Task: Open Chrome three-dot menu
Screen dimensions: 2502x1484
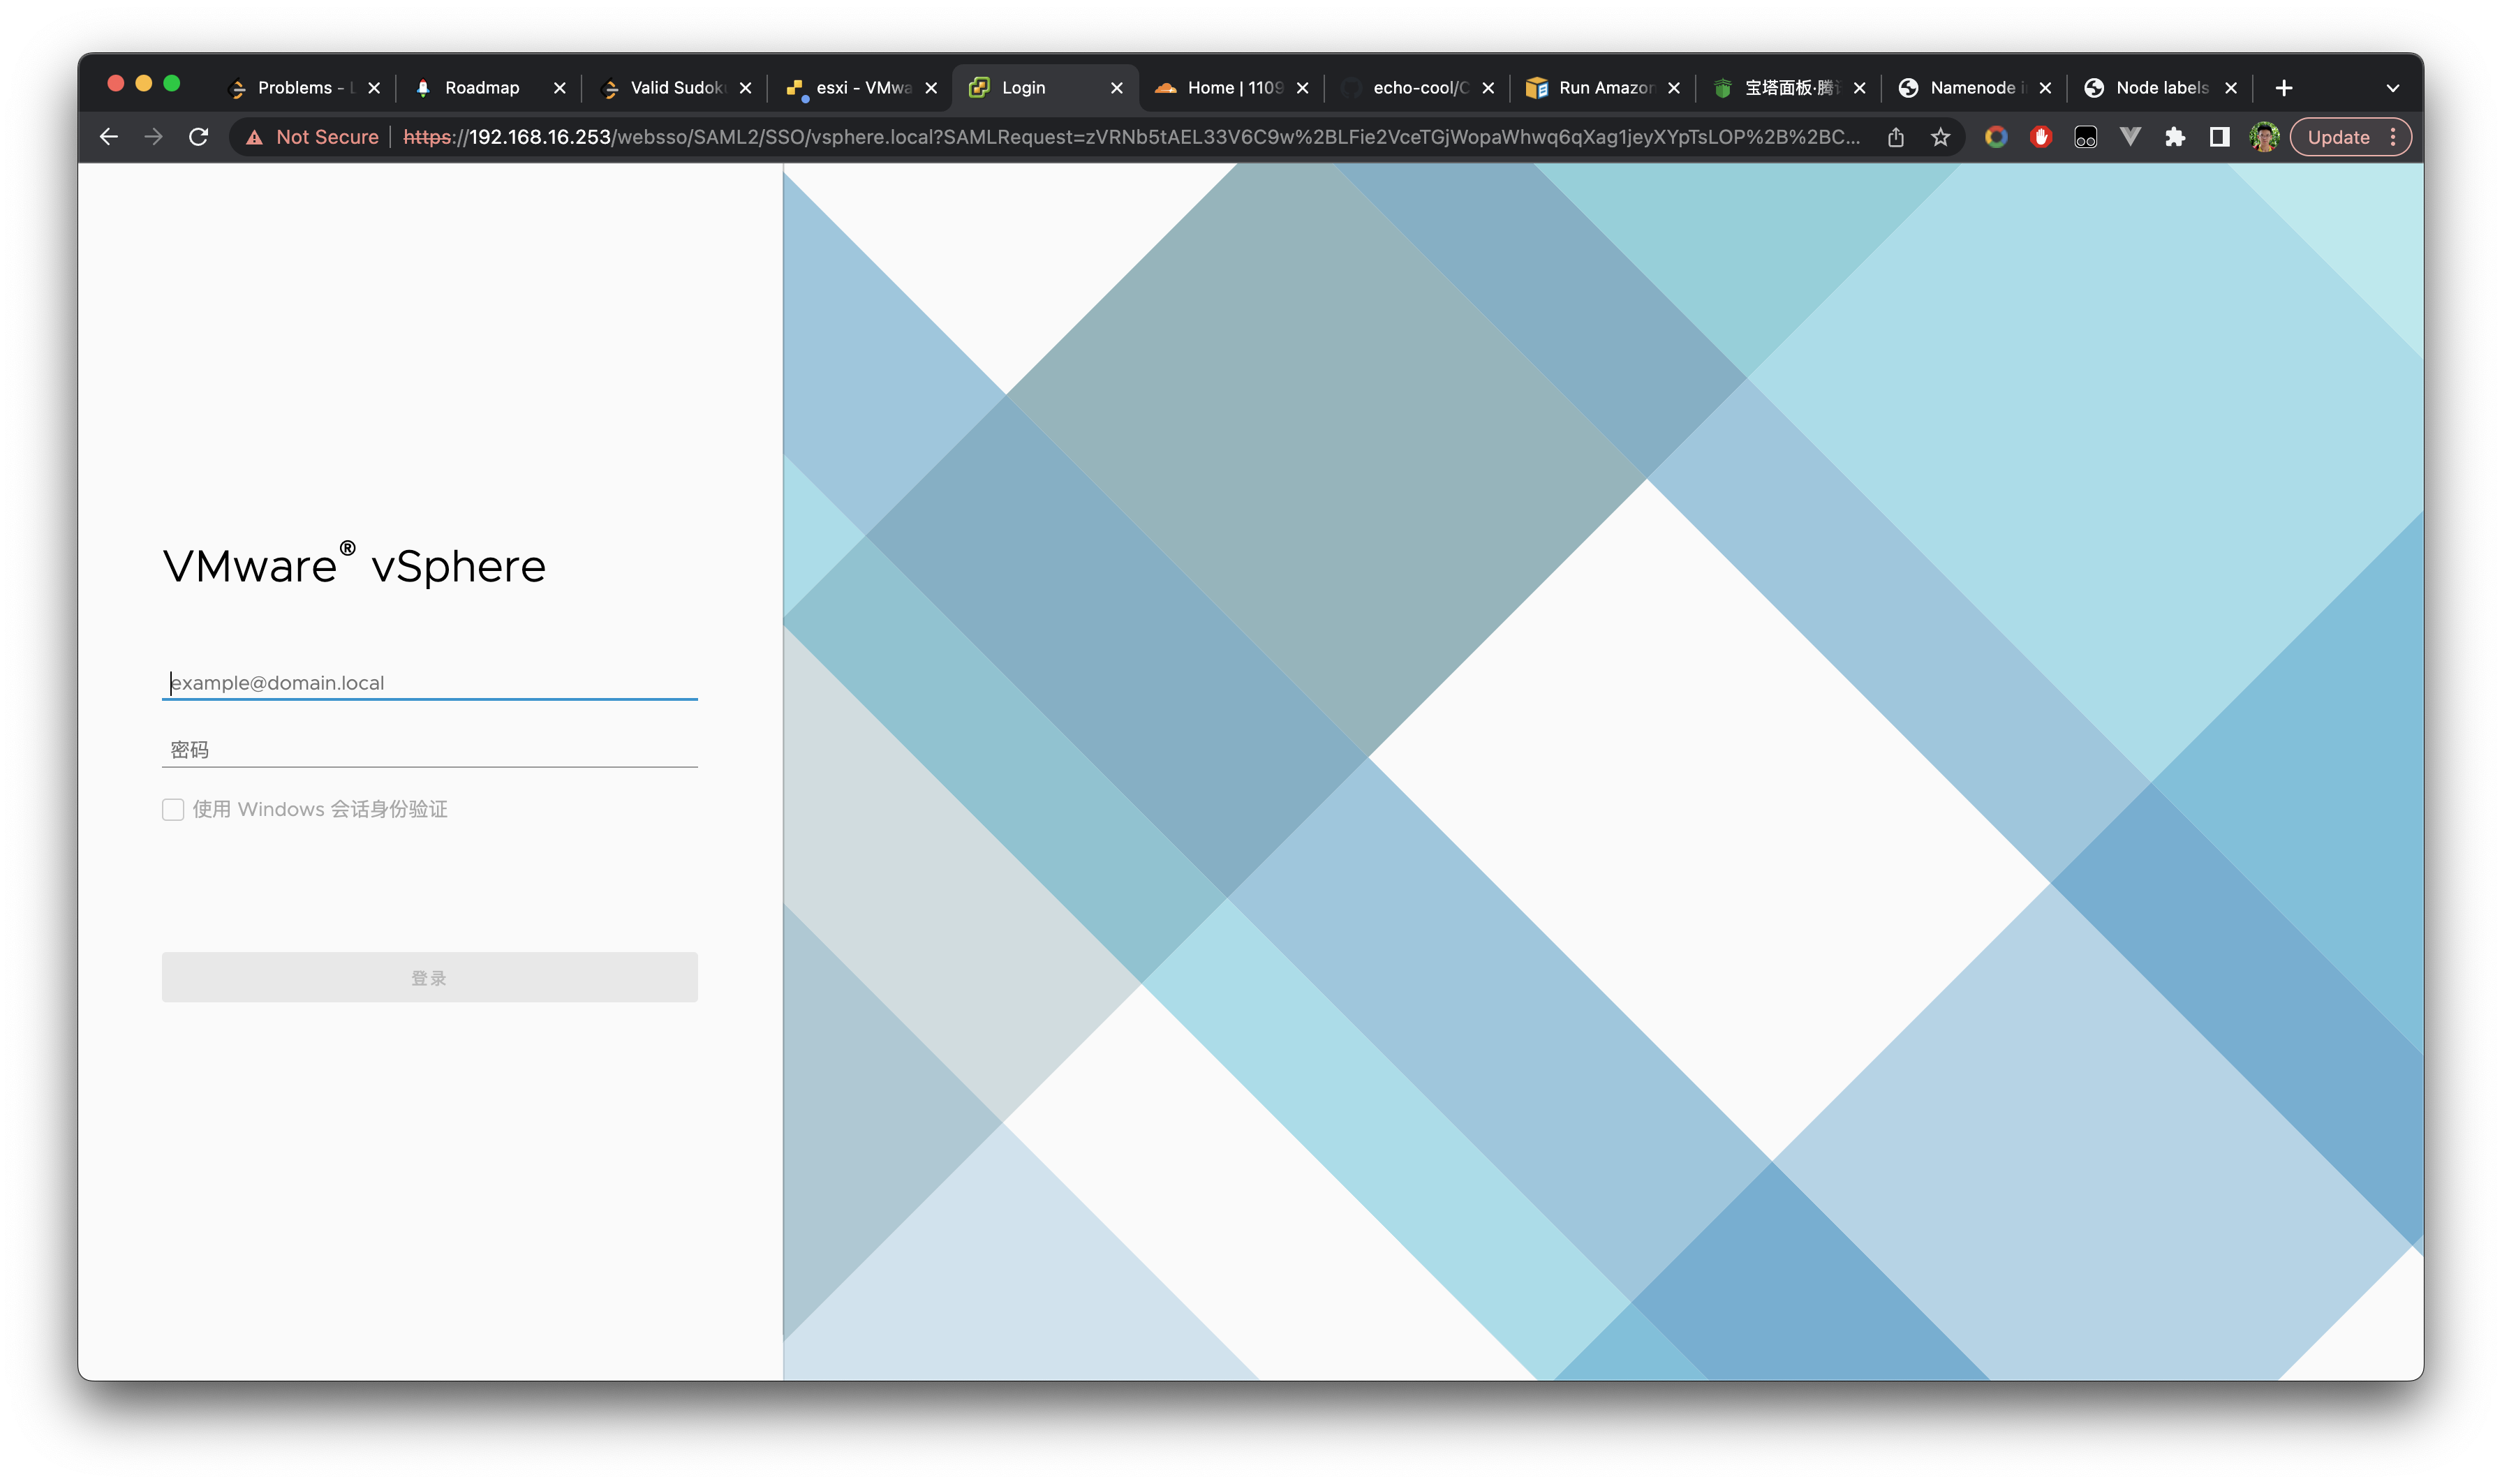Action: [2393, 137]
